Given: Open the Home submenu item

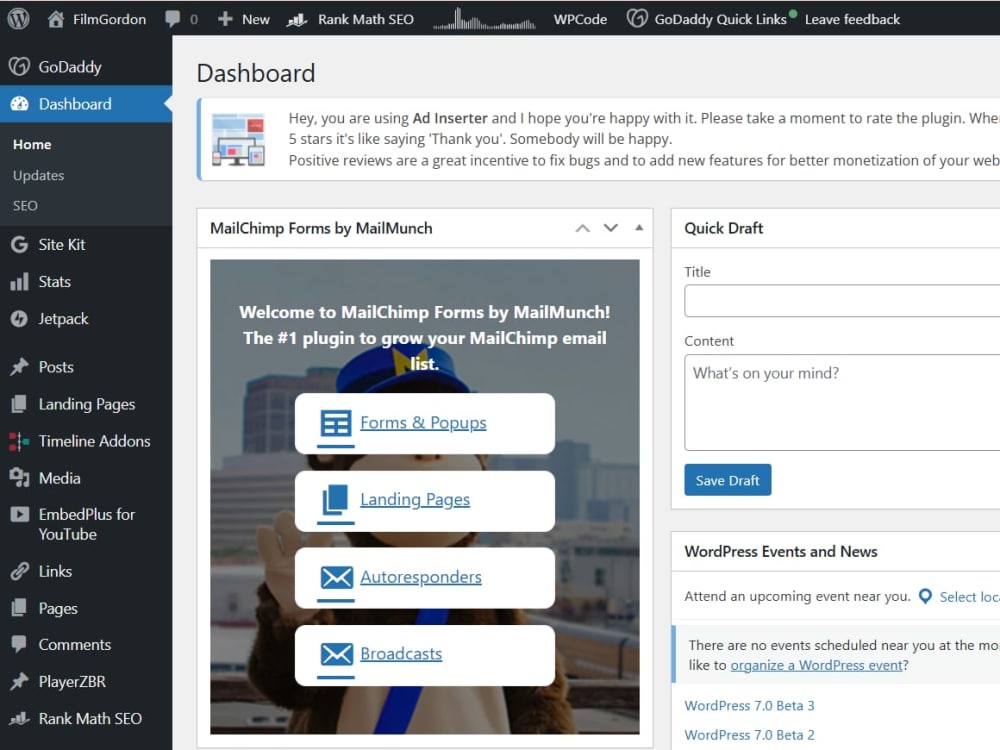Looking at the screenshot, I should pos(32,145).
